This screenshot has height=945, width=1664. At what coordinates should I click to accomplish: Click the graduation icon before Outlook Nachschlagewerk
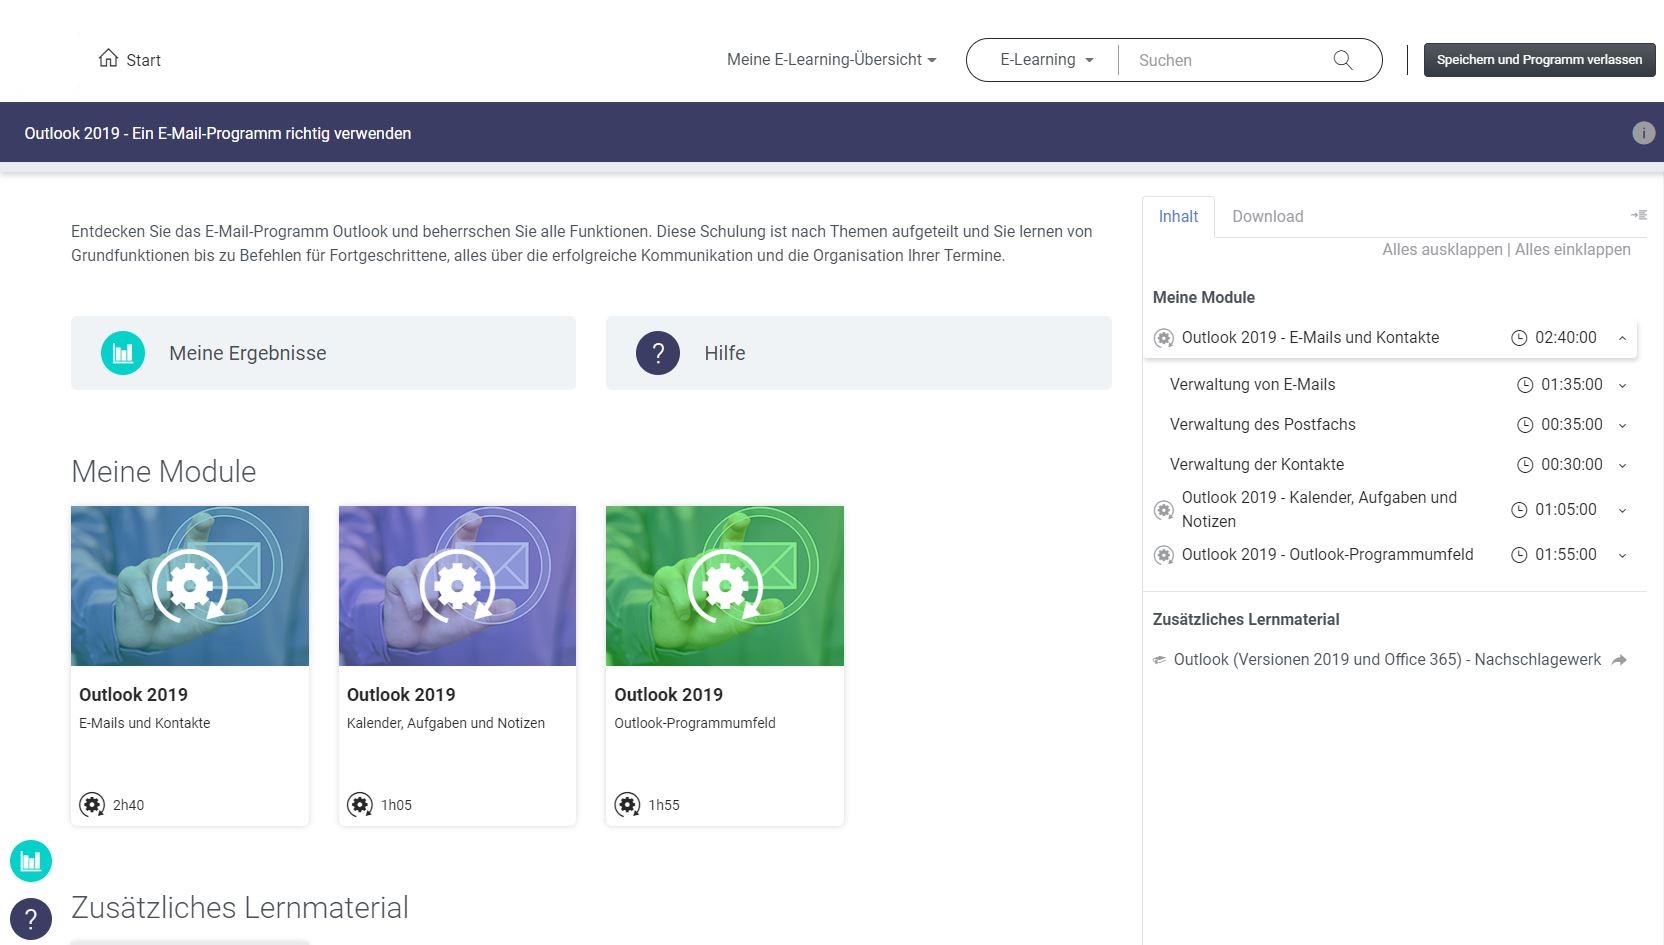[x=1160, y=660]
